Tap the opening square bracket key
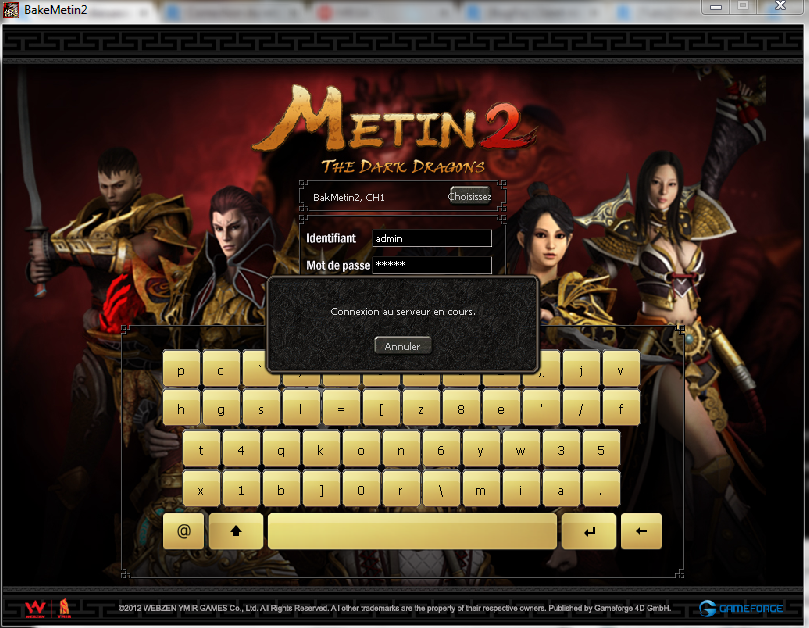The width and height of the screenshot is (809, 628). pyautogui.click(x=381, y=409)
